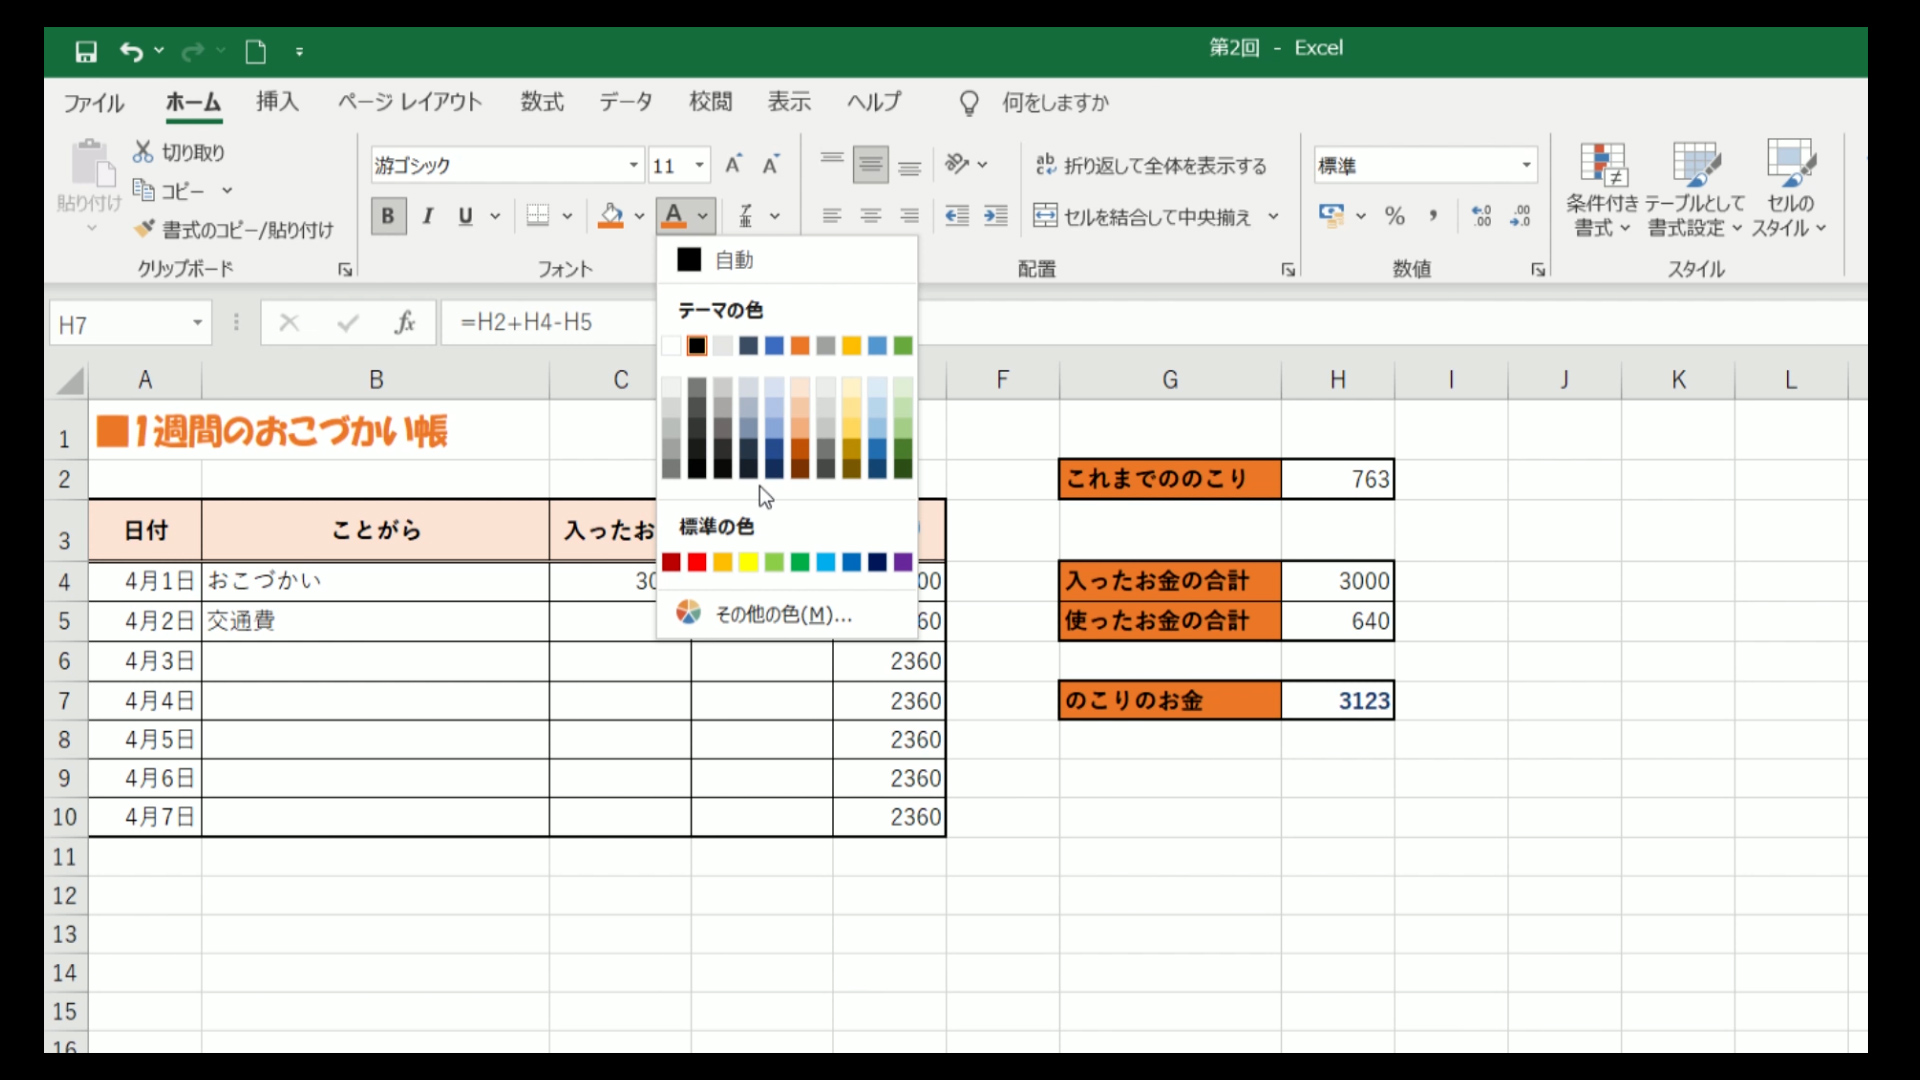Switch to the Insert (挿入) tab
The height and width of the screenshot is (1080, 1920).
coord(277,102)
